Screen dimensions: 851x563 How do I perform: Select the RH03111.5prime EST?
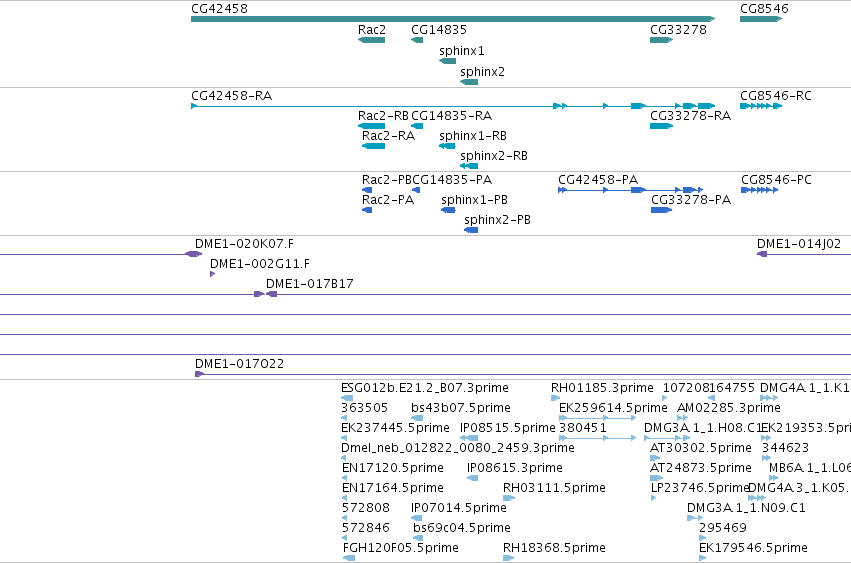[x=509, y=498]
